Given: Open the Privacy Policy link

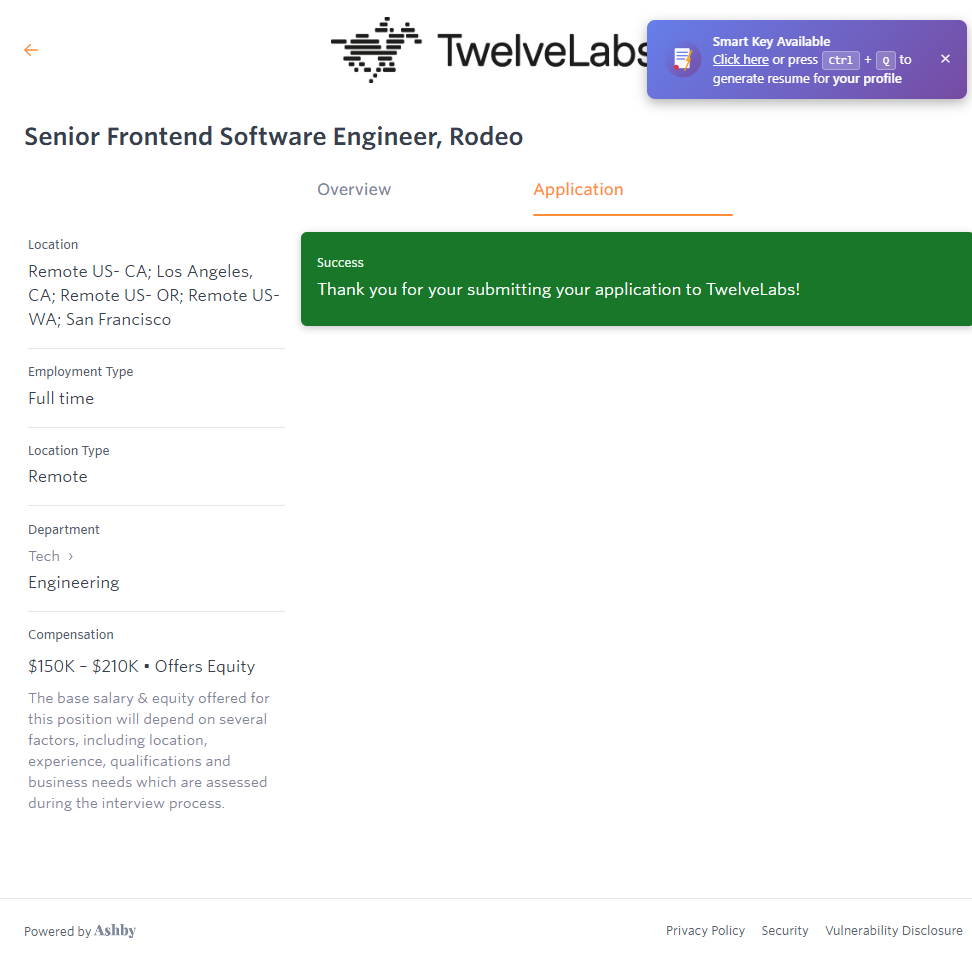Looking at the screenshot, I should click(x=705, y=931).
